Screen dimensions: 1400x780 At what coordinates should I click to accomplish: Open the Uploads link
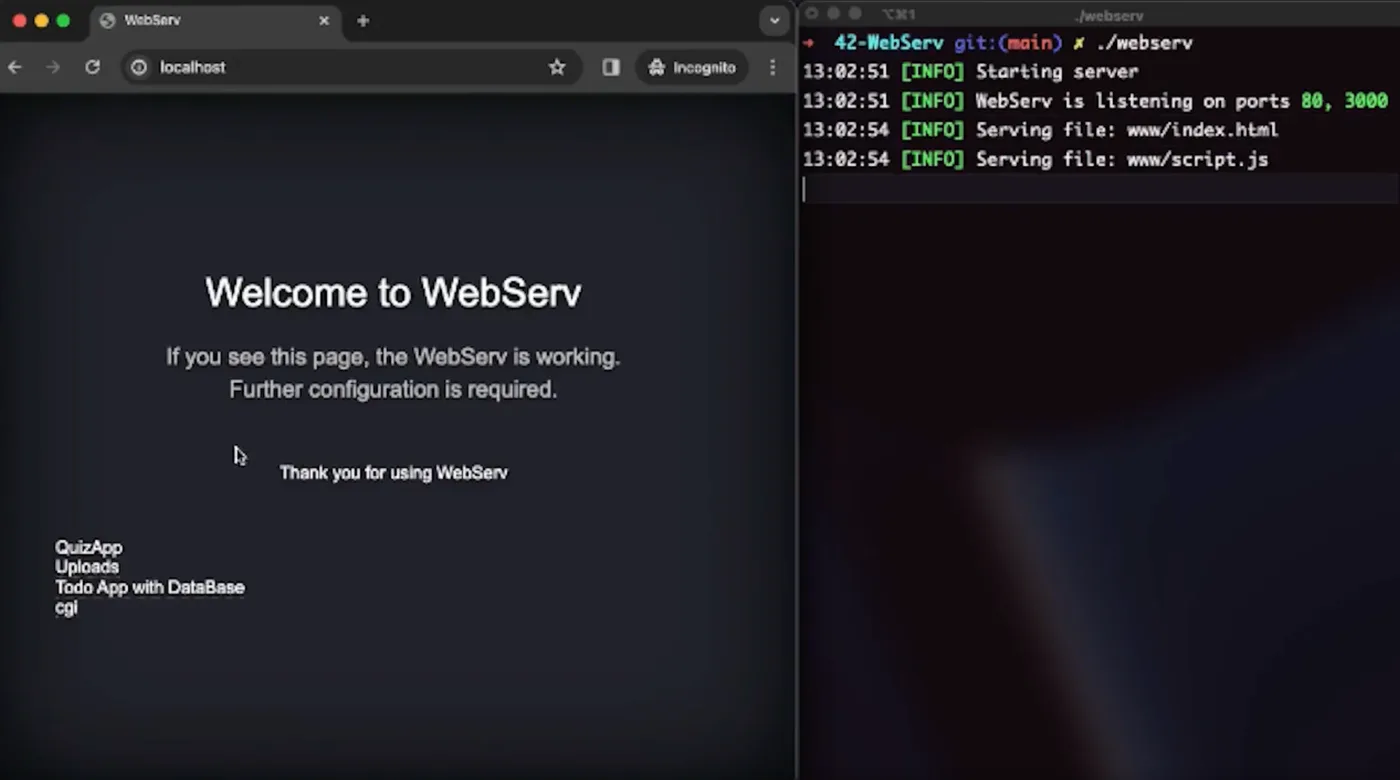pyautogui.click(x=87, y=567)
